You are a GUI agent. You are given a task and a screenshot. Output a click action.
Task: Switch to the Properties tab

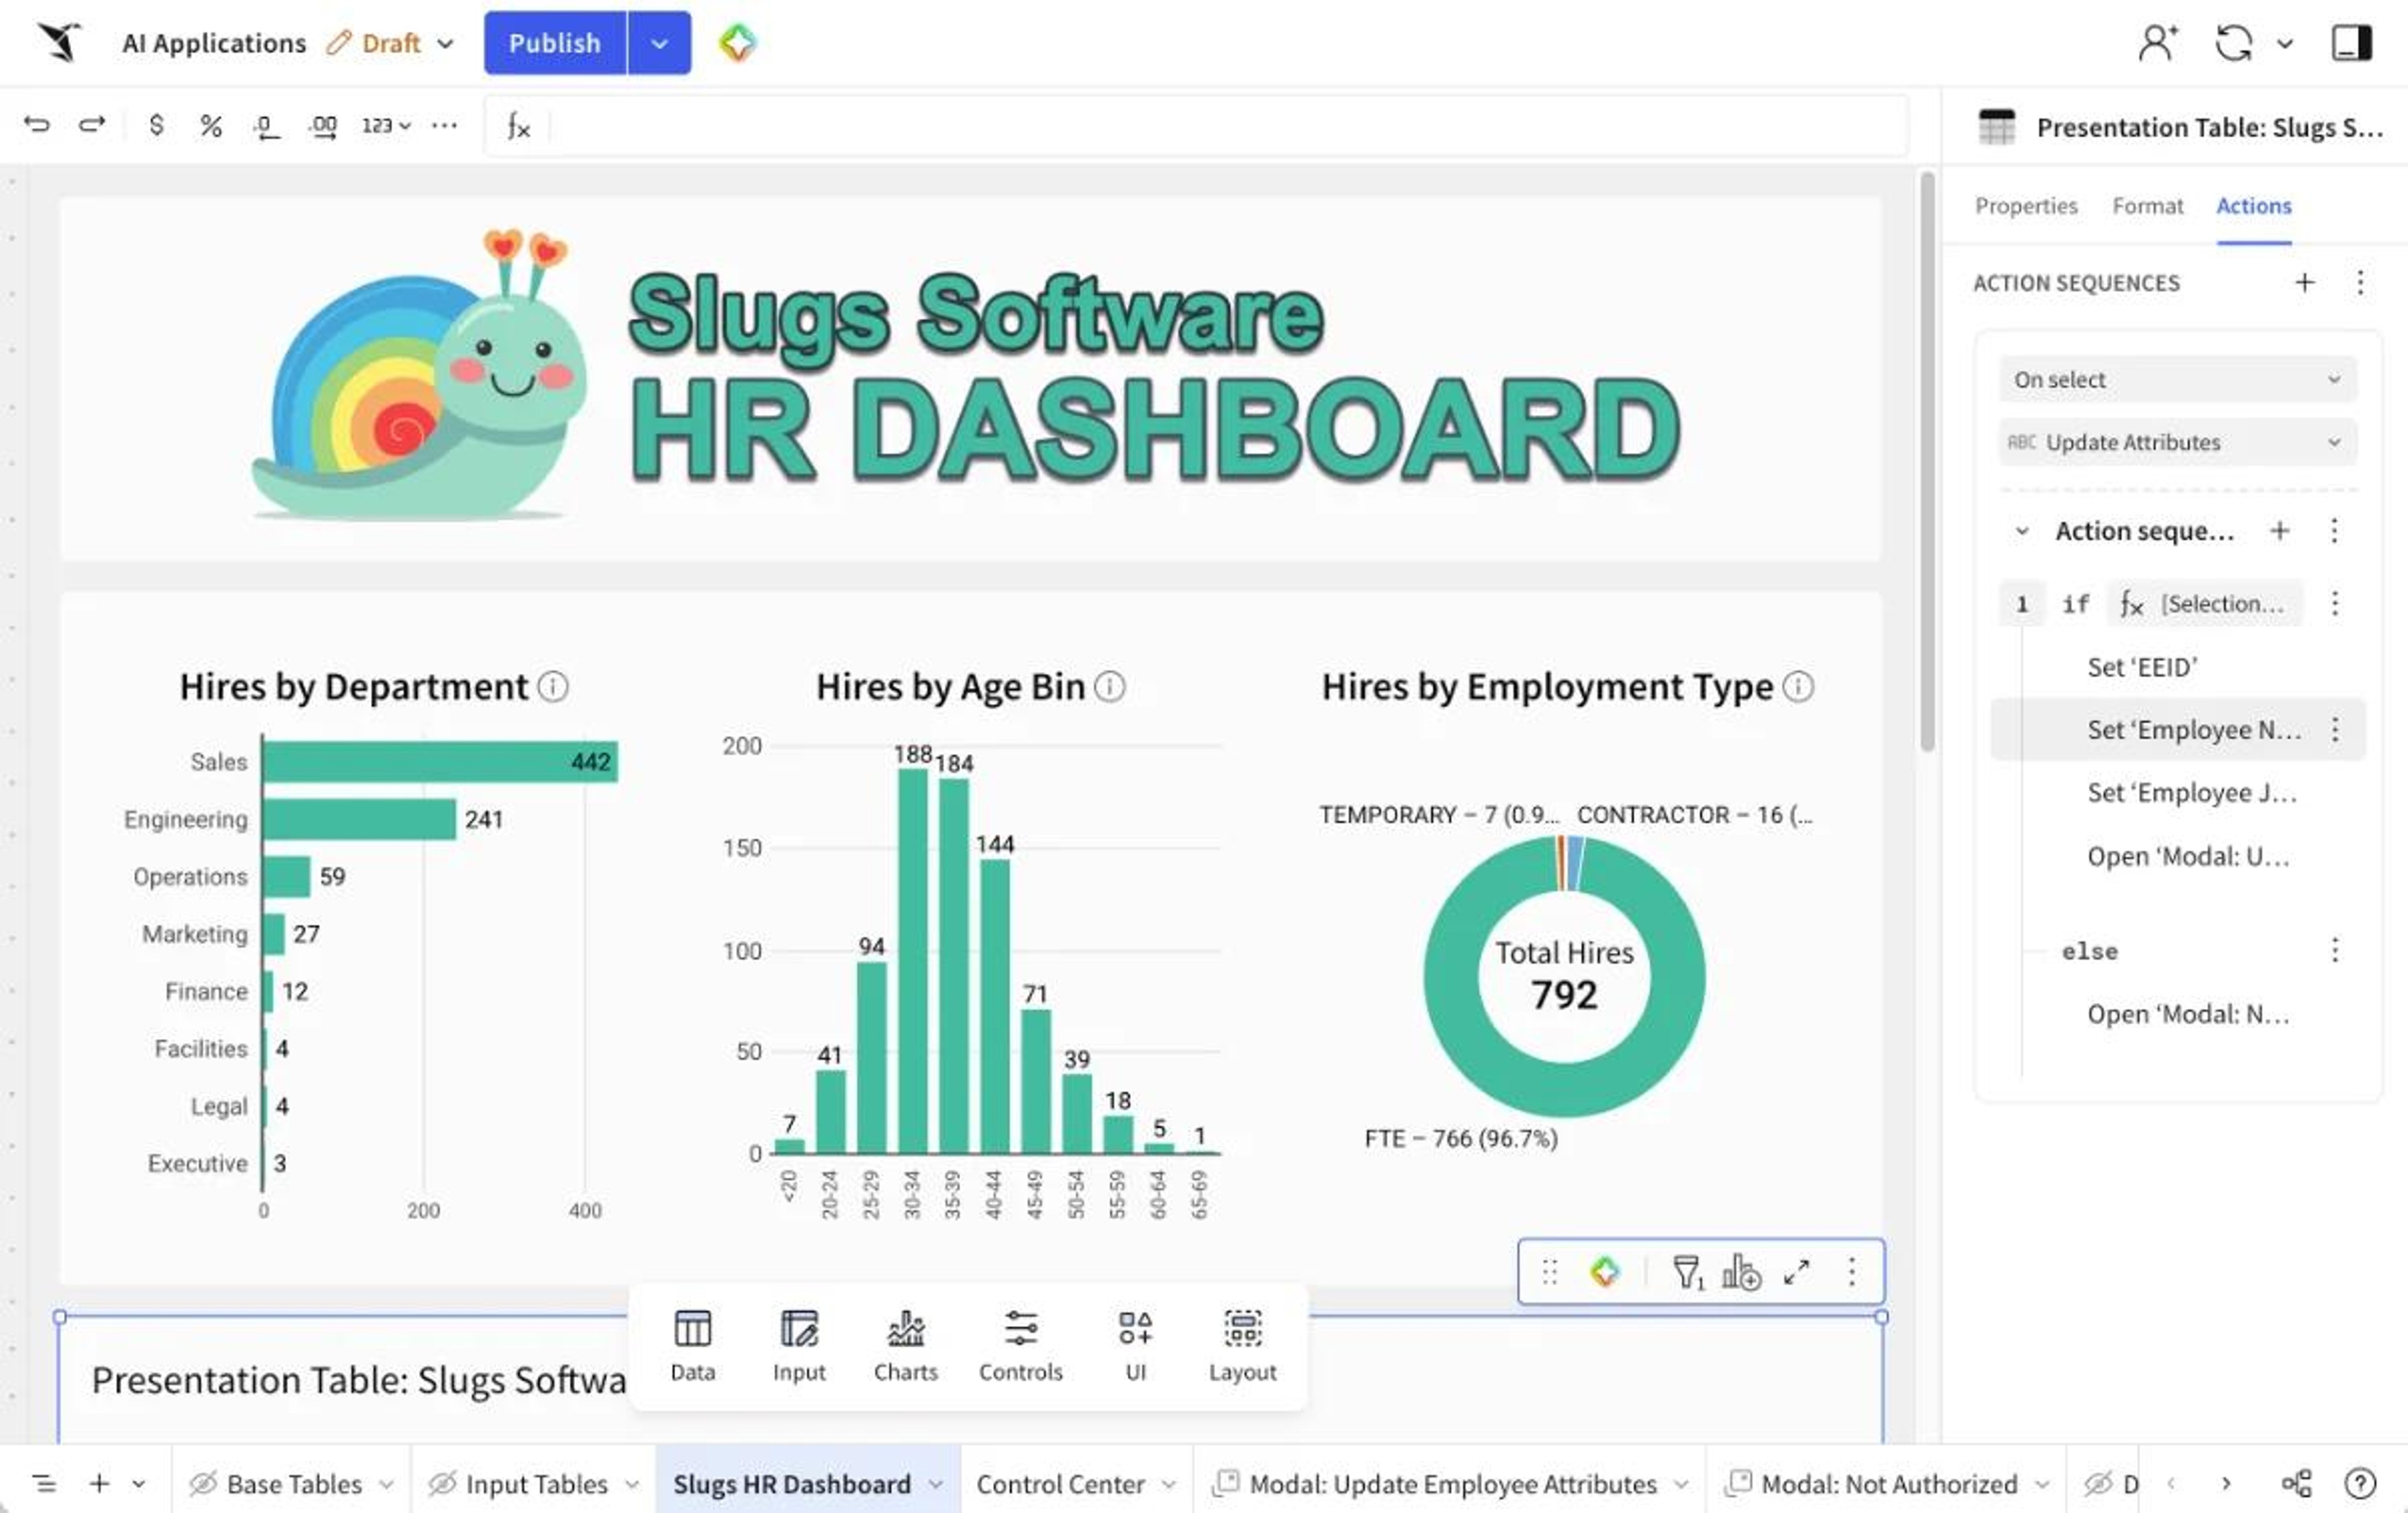pos(2026,206)
